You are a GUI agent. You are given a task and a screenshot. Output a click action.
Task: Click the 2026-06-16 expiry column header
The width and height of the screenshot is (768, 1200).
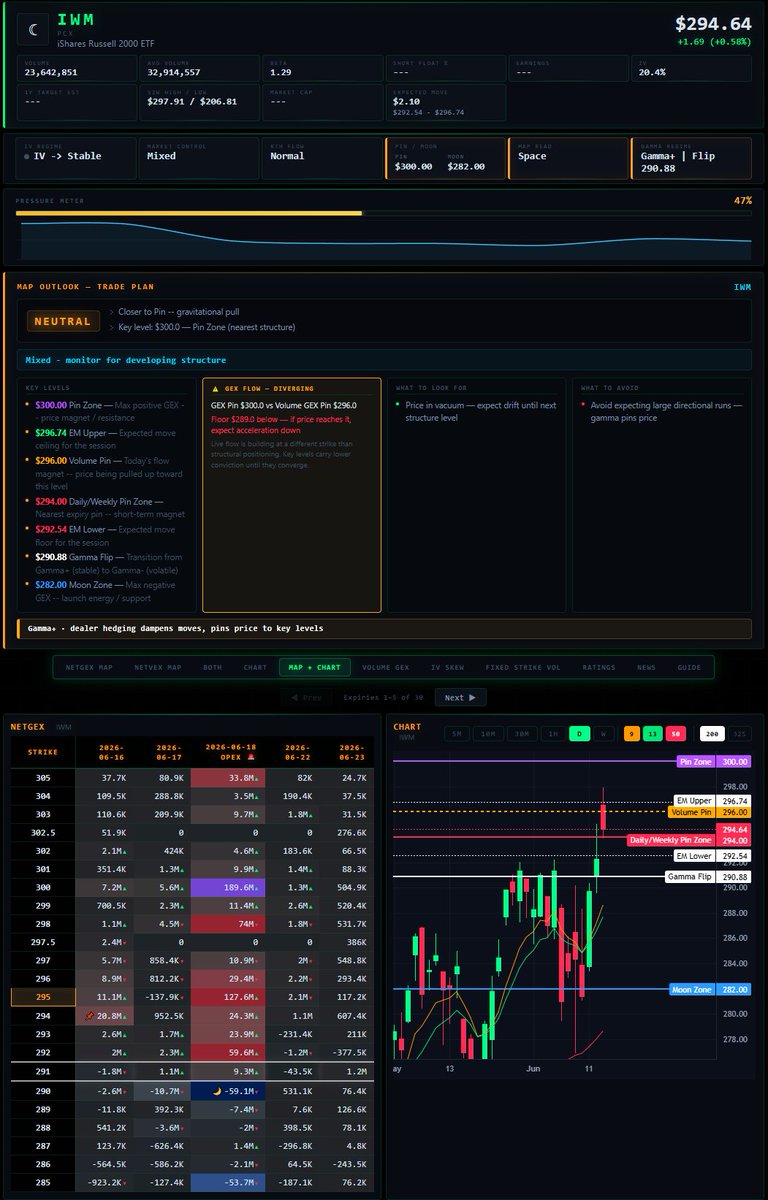(105, 752)
